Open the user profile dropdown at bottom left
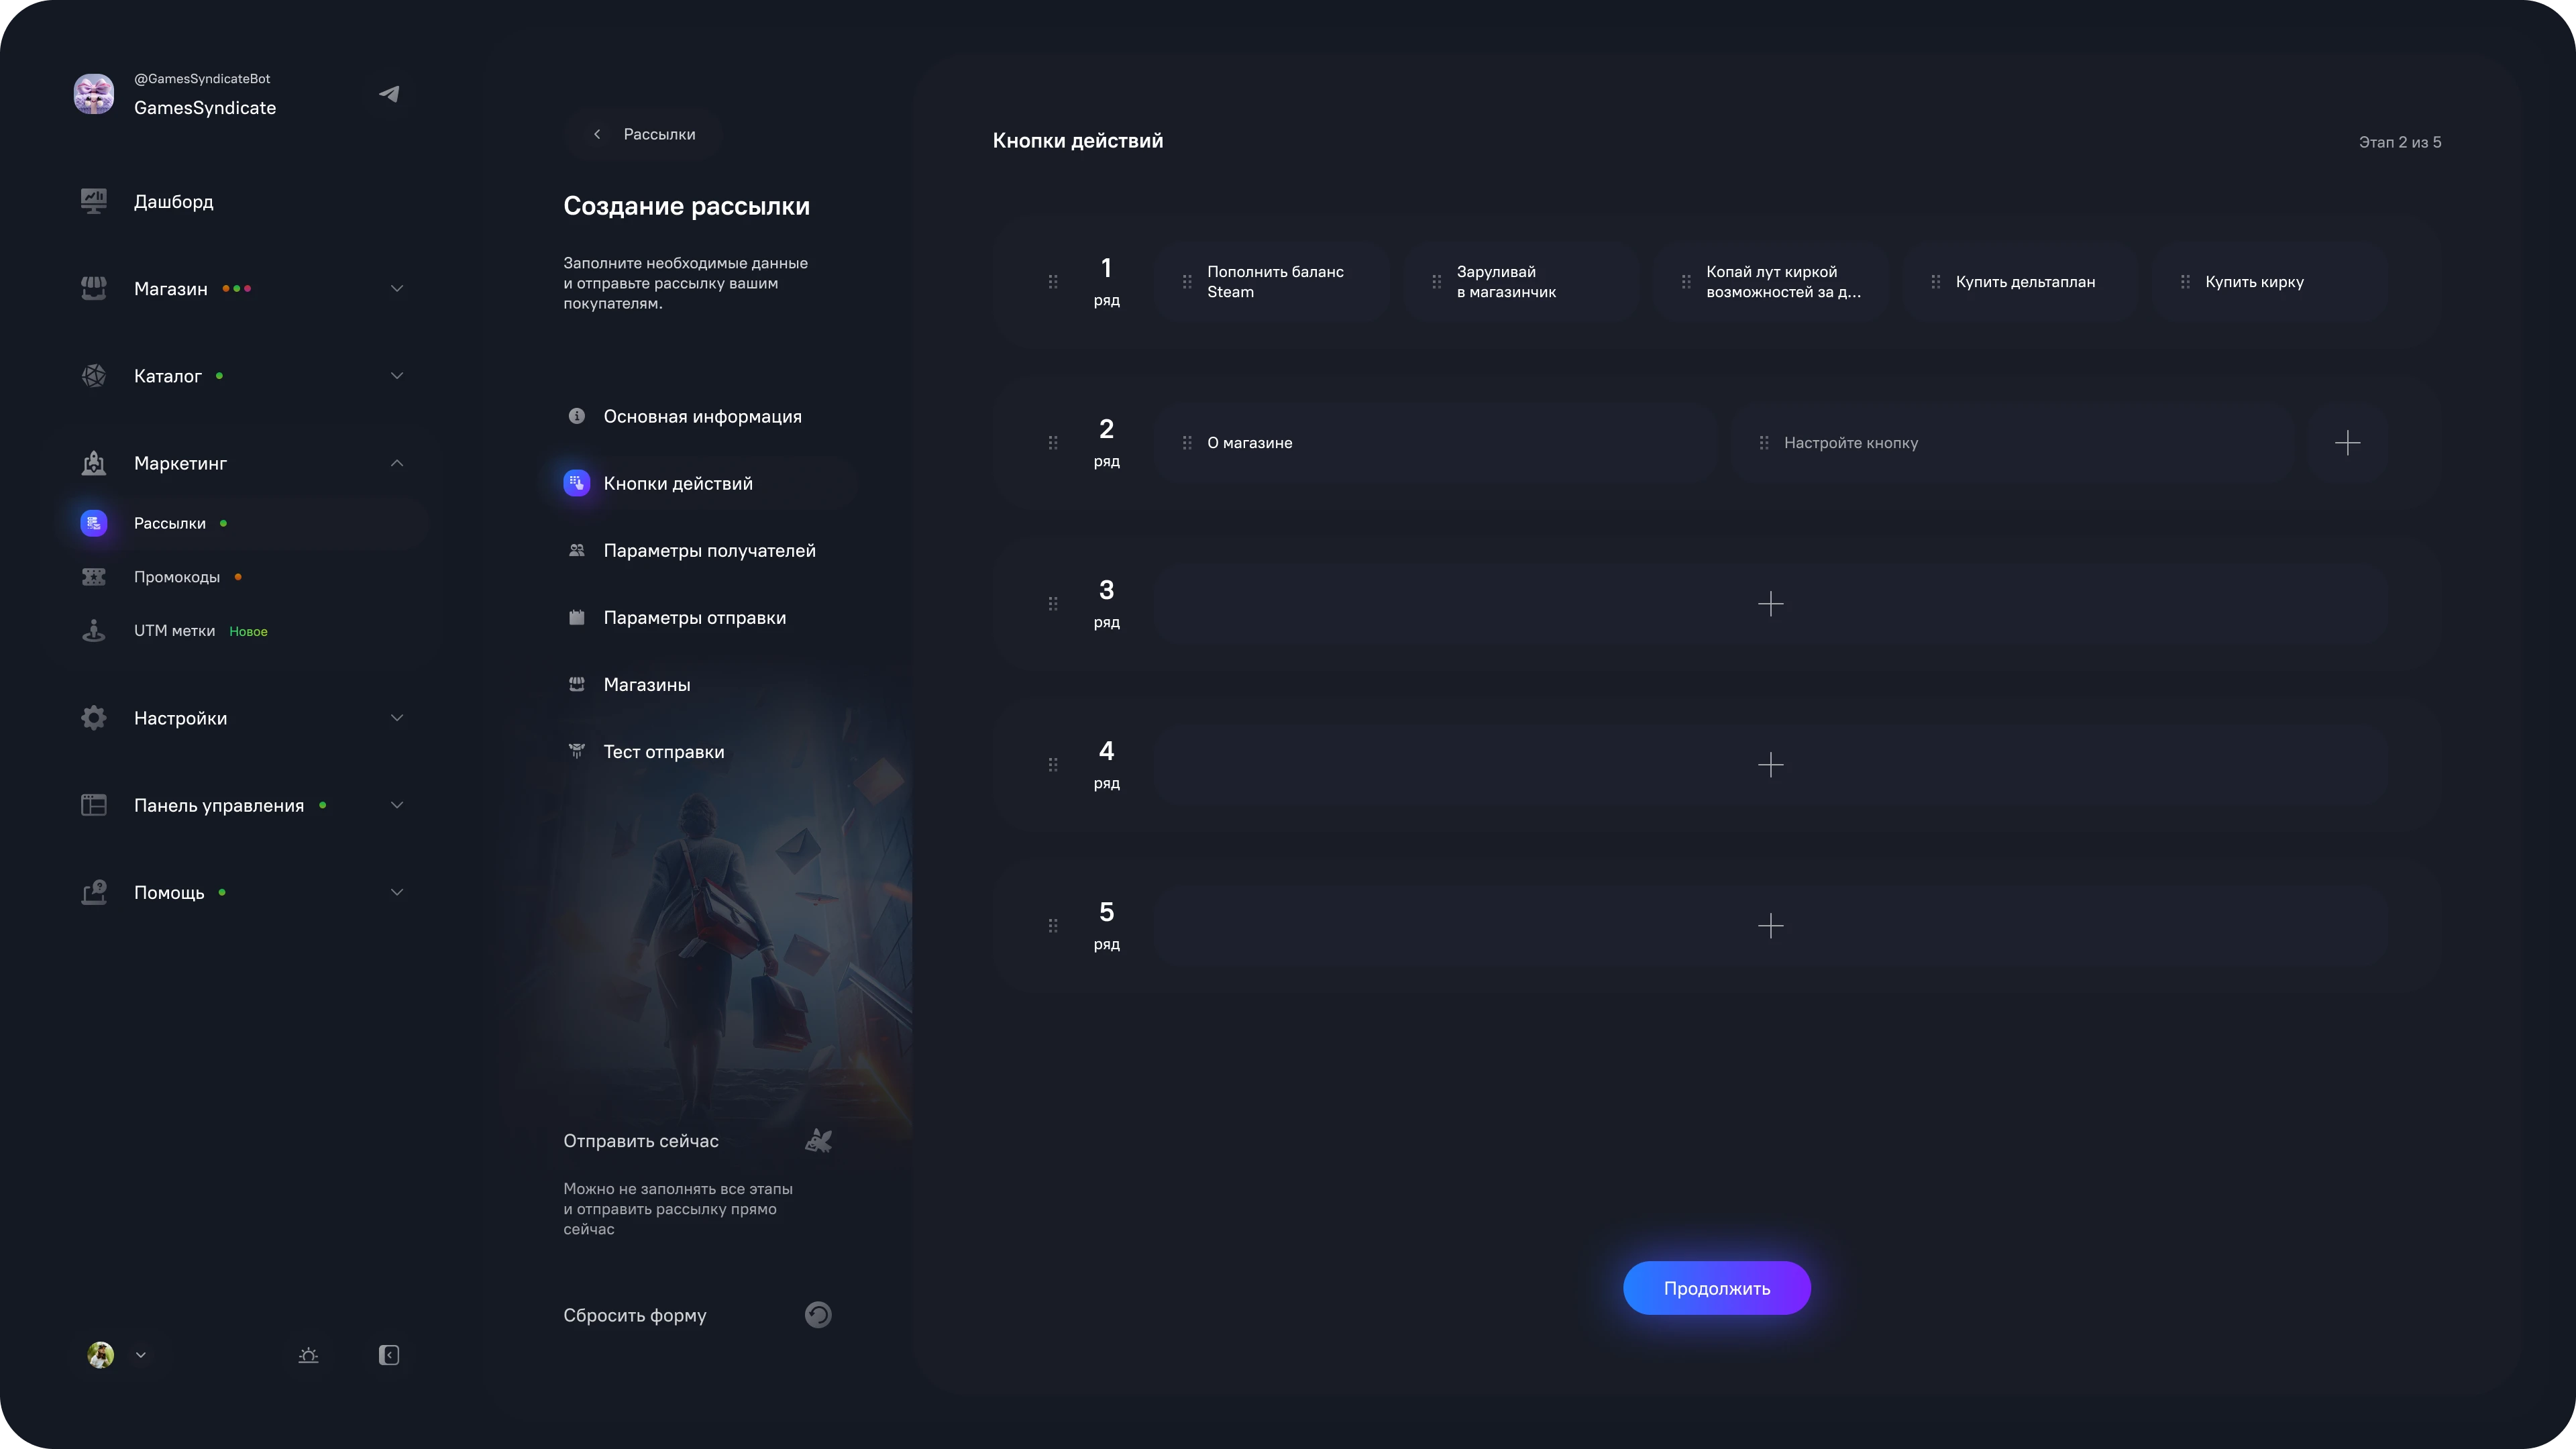 (117, 1355)
